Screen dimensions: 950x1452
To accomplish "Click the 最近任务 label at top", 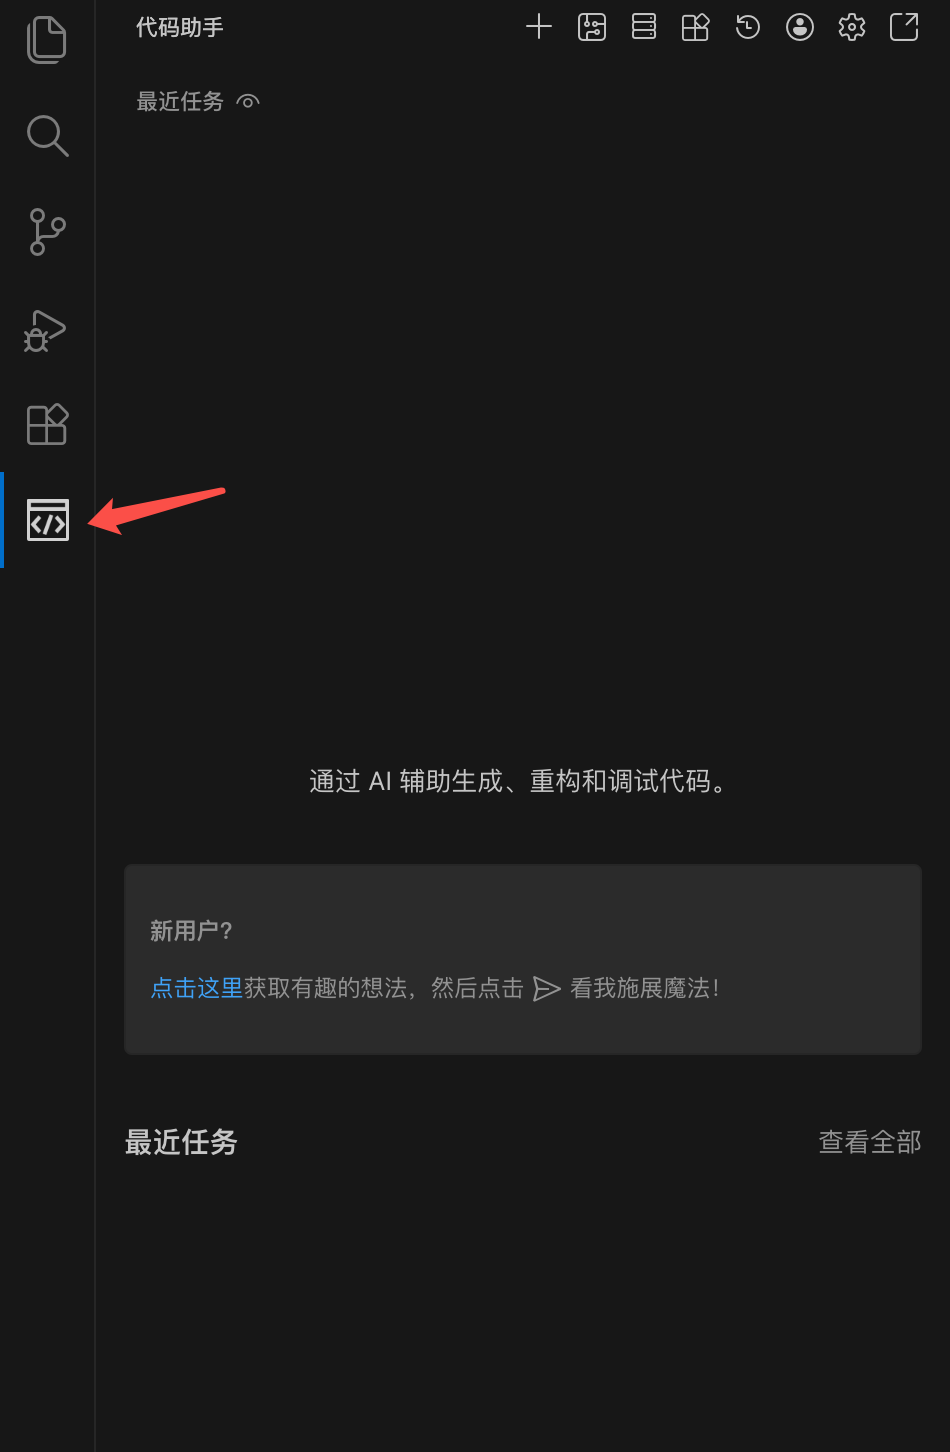I will click(180, 101).
